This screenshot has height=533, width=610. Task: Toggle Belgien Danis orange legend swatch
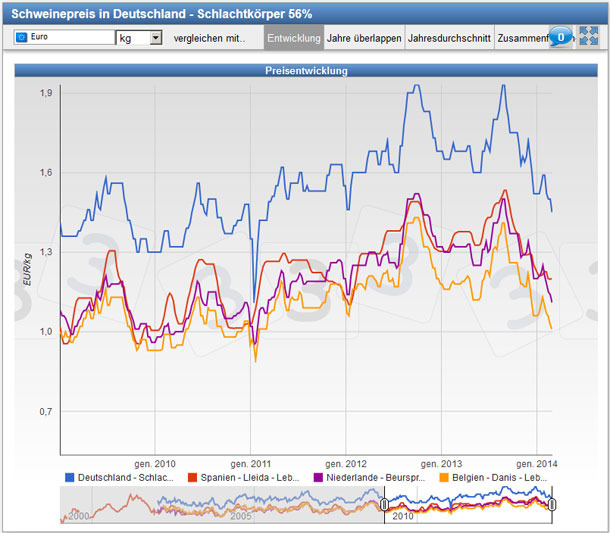443,477
